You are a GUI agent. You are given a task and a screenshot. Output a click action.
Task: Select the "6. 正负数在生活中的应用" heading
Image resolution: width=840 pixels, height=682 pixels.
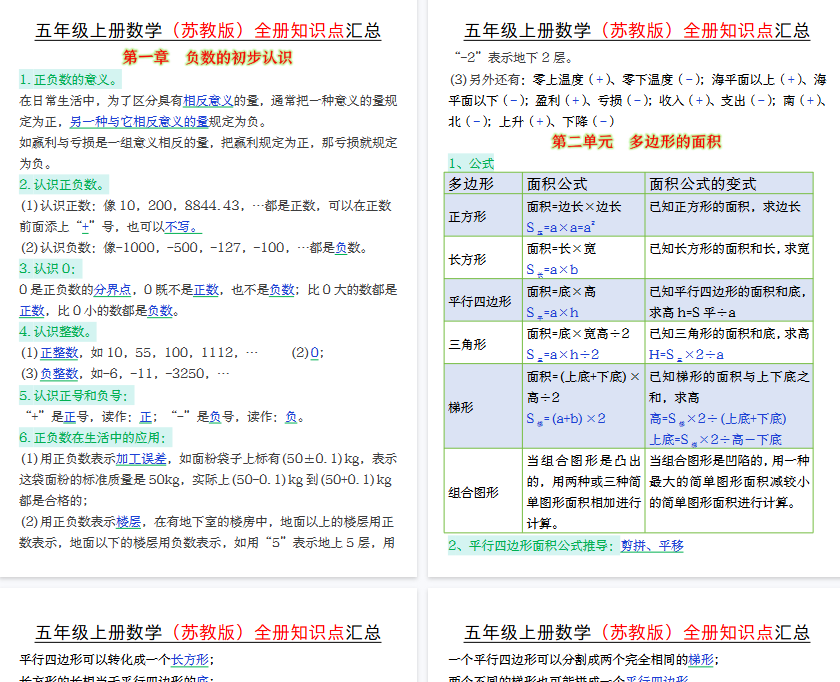point(95,437)
